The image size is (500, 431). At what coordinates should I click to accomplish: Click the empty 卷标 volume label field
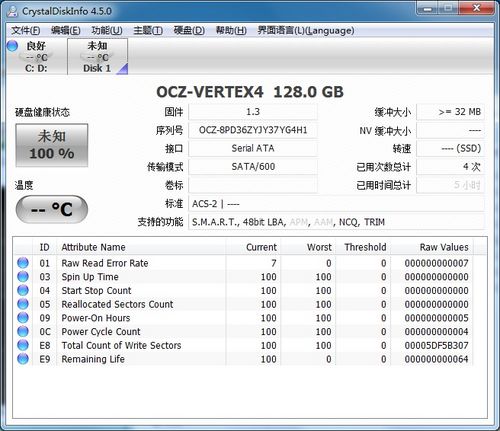pyautogui.click(x=253, y=185)
